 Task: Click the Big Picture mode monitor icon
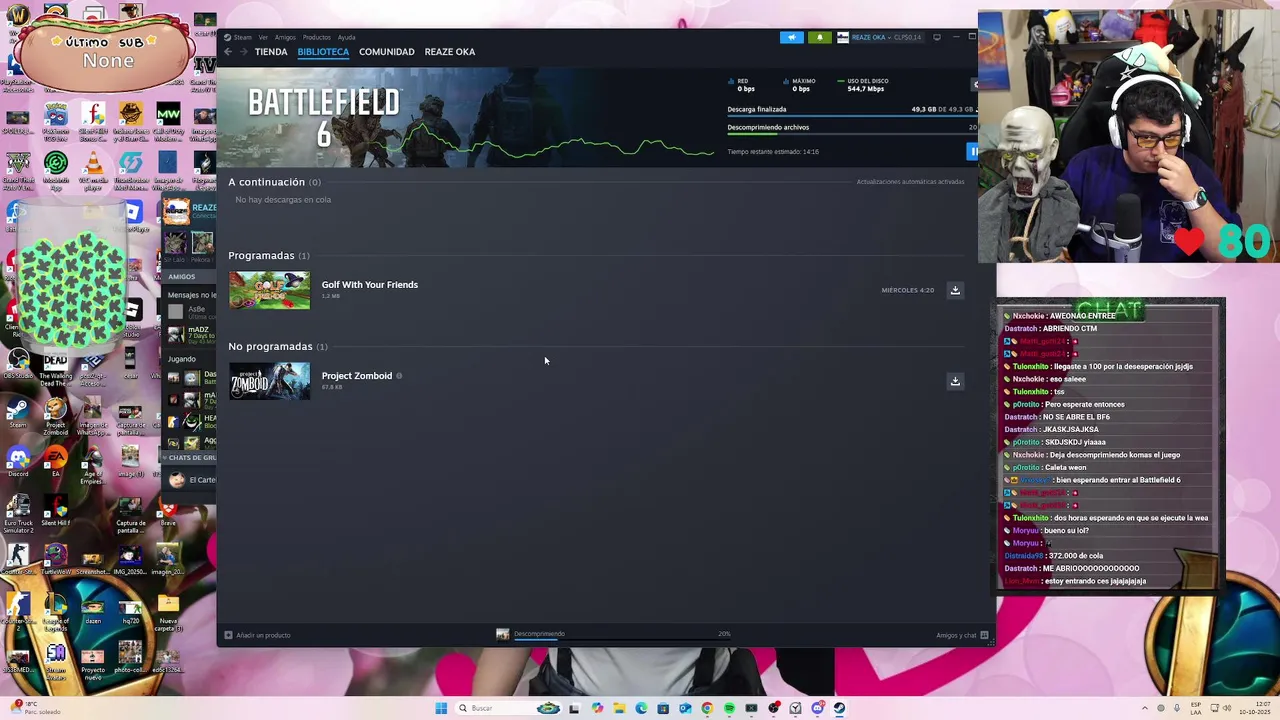(x=937, y=37)
